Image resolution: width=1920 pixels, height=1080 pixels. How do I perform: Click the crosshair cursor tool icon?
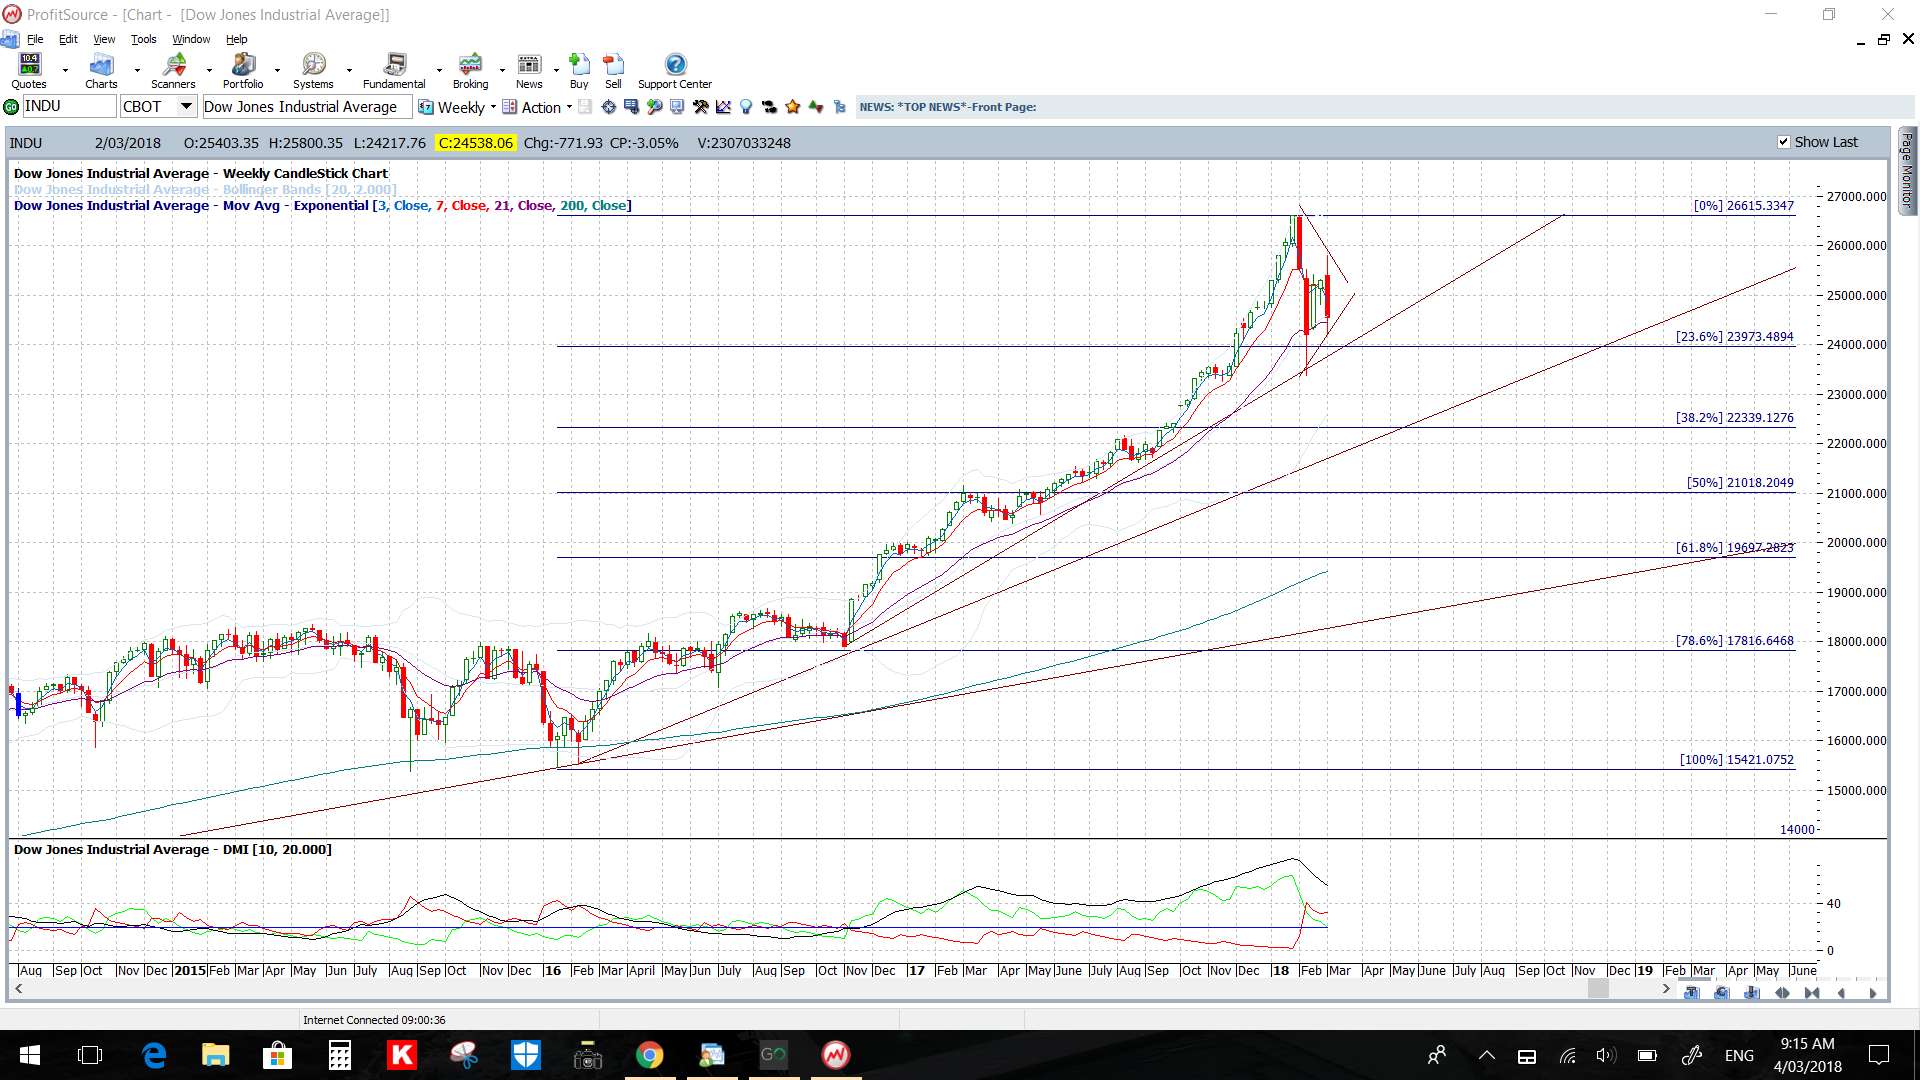(x=608, y=107)
